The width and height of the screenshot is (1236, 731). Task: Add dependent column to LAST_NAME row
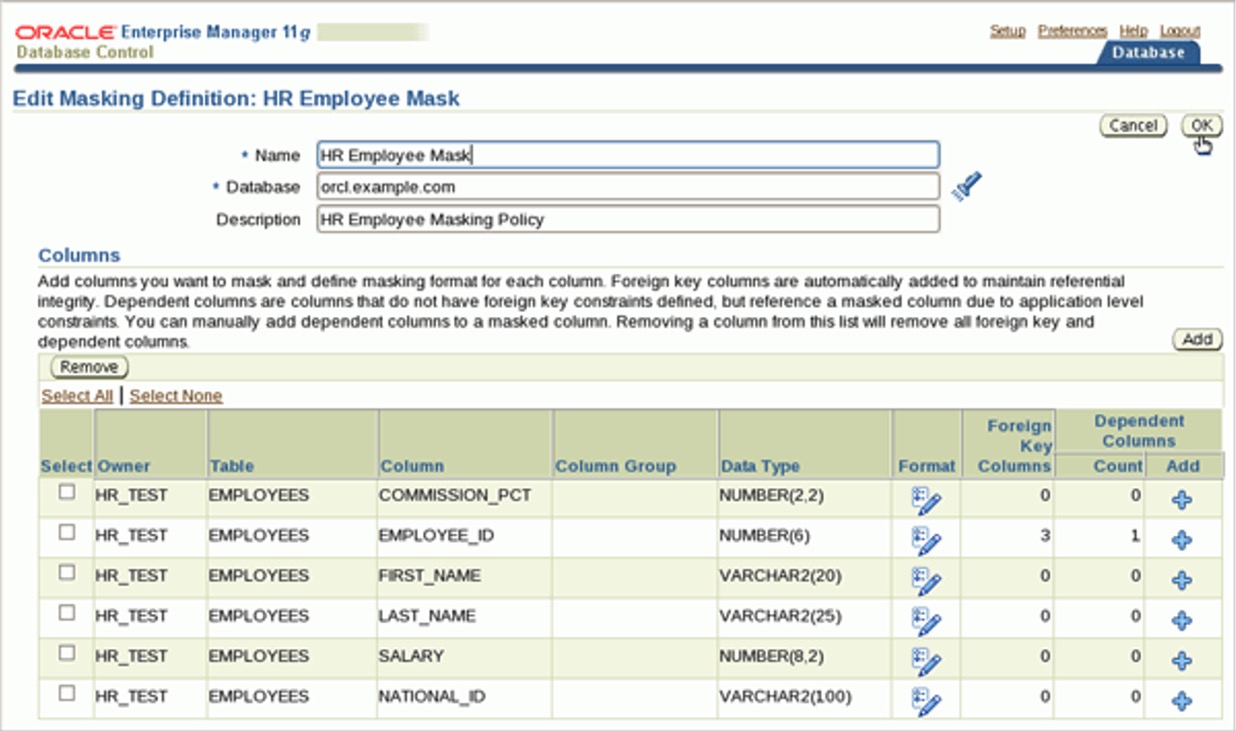1182,620
